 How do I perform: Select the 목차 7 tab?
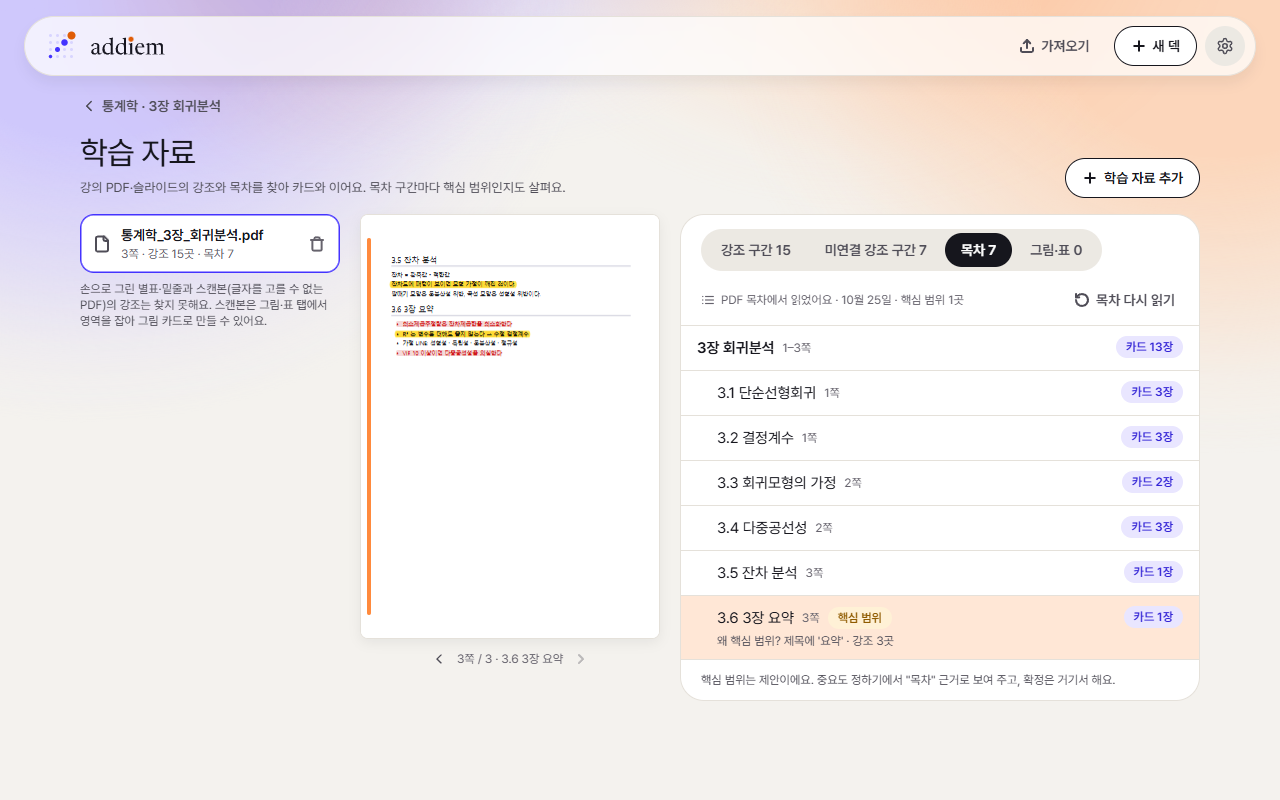pyautogui.click(x=978, y=250)
